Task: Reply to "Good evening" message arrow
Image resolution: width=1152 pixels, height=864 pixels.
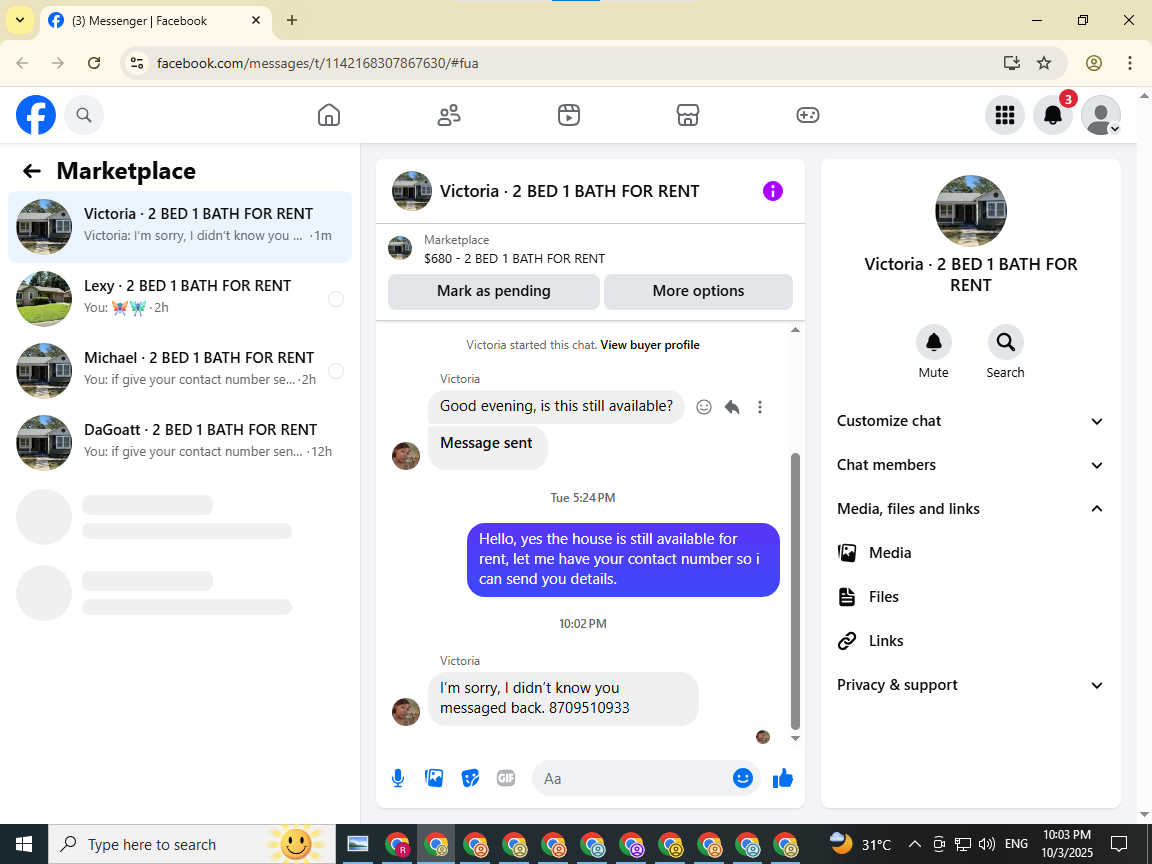Action: tap(732, 407)
